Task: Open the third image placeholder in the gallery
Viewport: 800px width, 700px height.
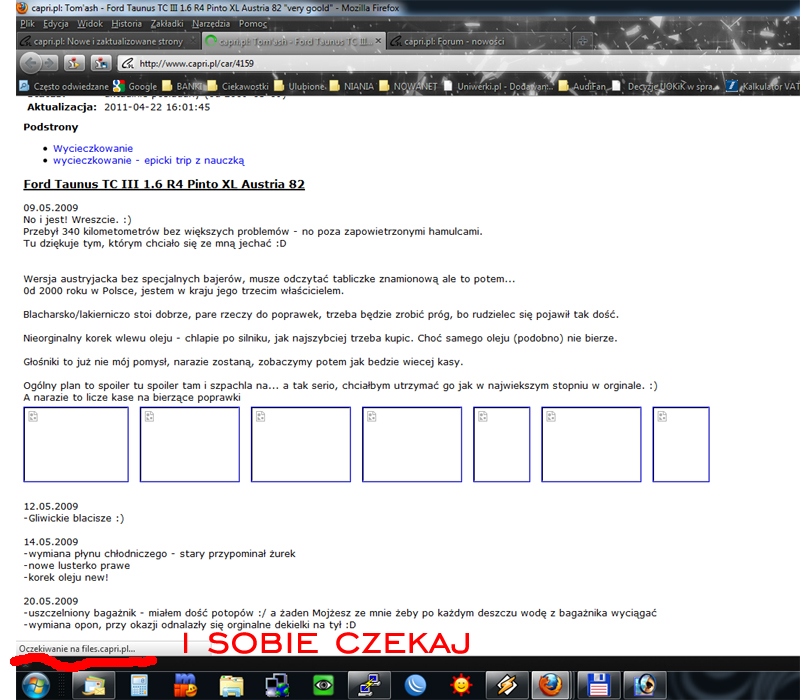Action: click(x=301, y=444)
